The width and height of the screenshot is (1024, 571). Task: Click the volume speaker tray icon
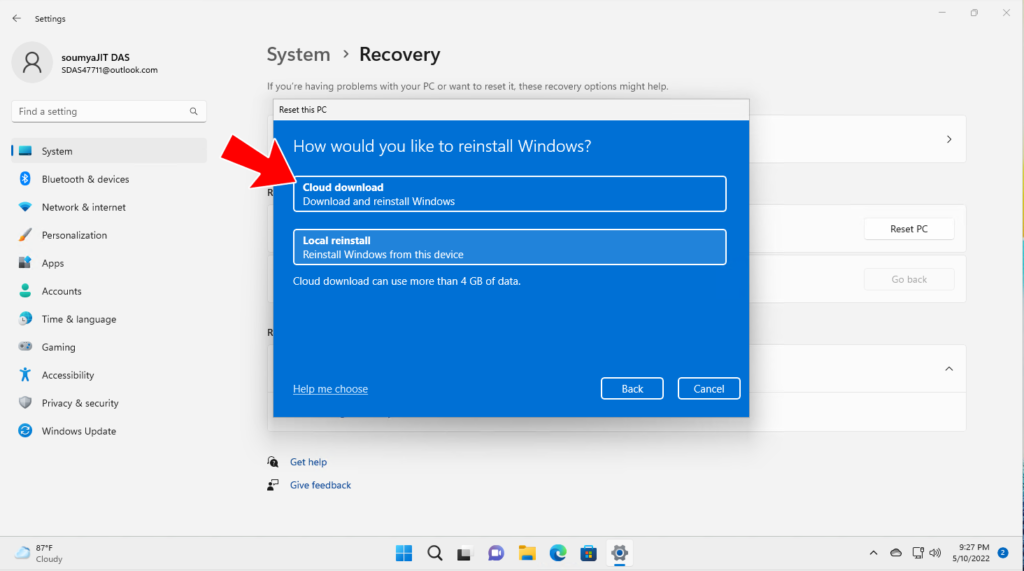click(x=935, y=553)
